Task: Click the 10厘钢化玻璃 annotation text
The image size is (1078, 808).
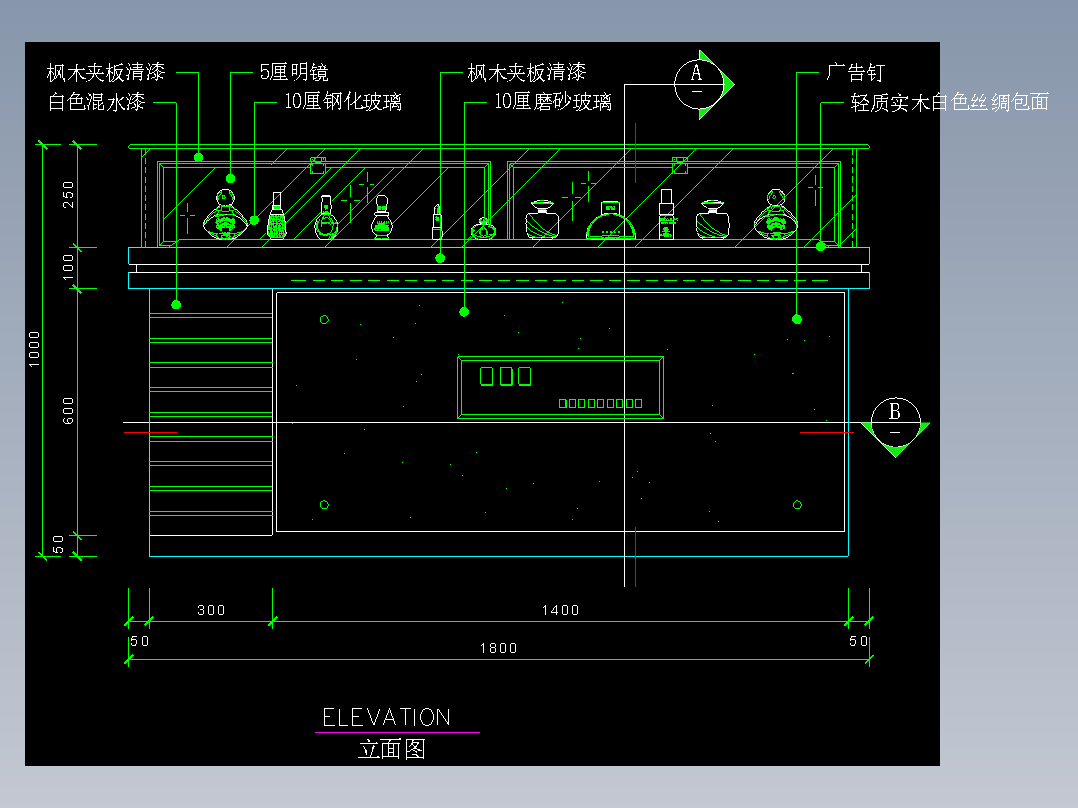Action: [343, 102]
